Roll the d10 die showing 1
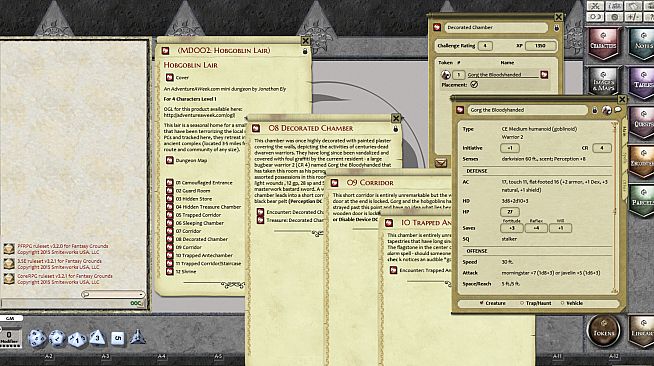 pyautogui.click(x=77, y=339)
